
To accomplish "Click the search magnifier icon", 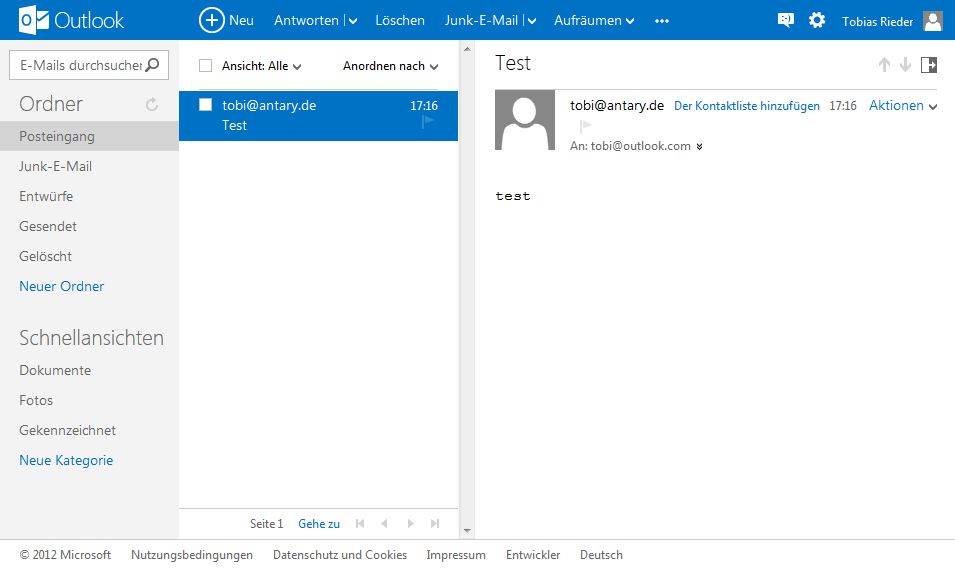I will click(x=152, y=65).
